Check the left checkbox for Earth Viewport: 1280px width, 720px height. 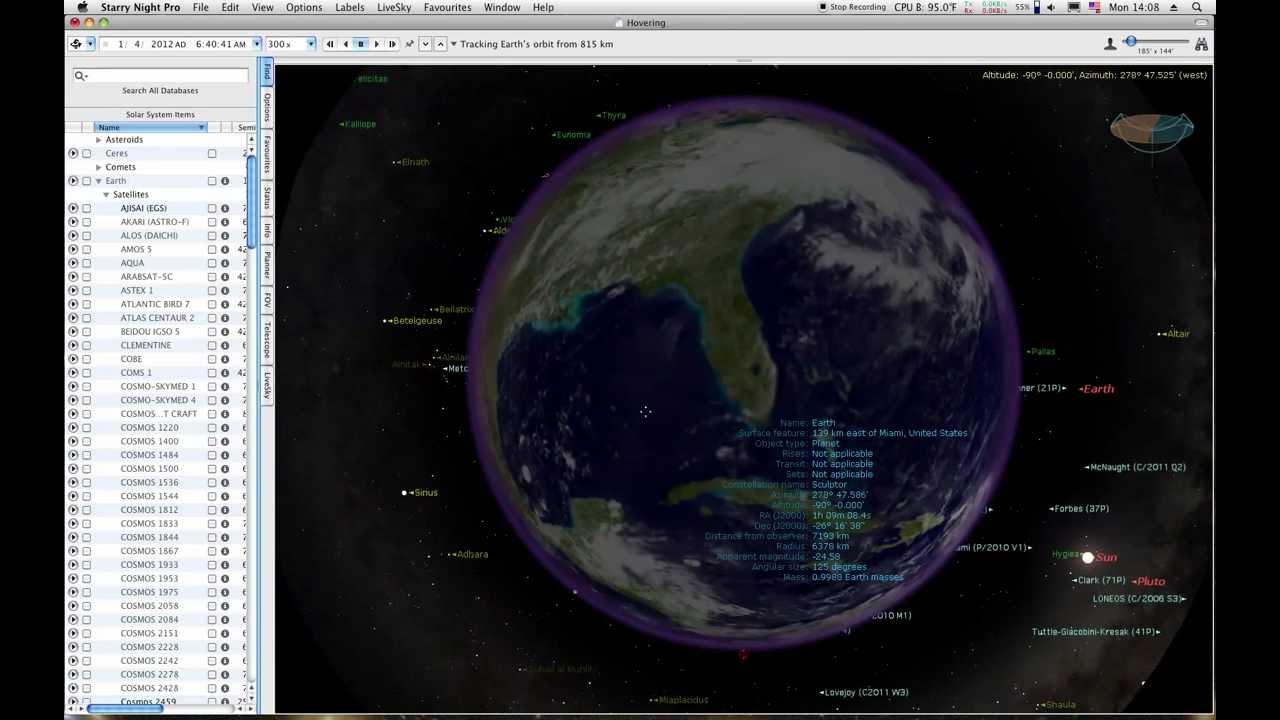(87, 181)
